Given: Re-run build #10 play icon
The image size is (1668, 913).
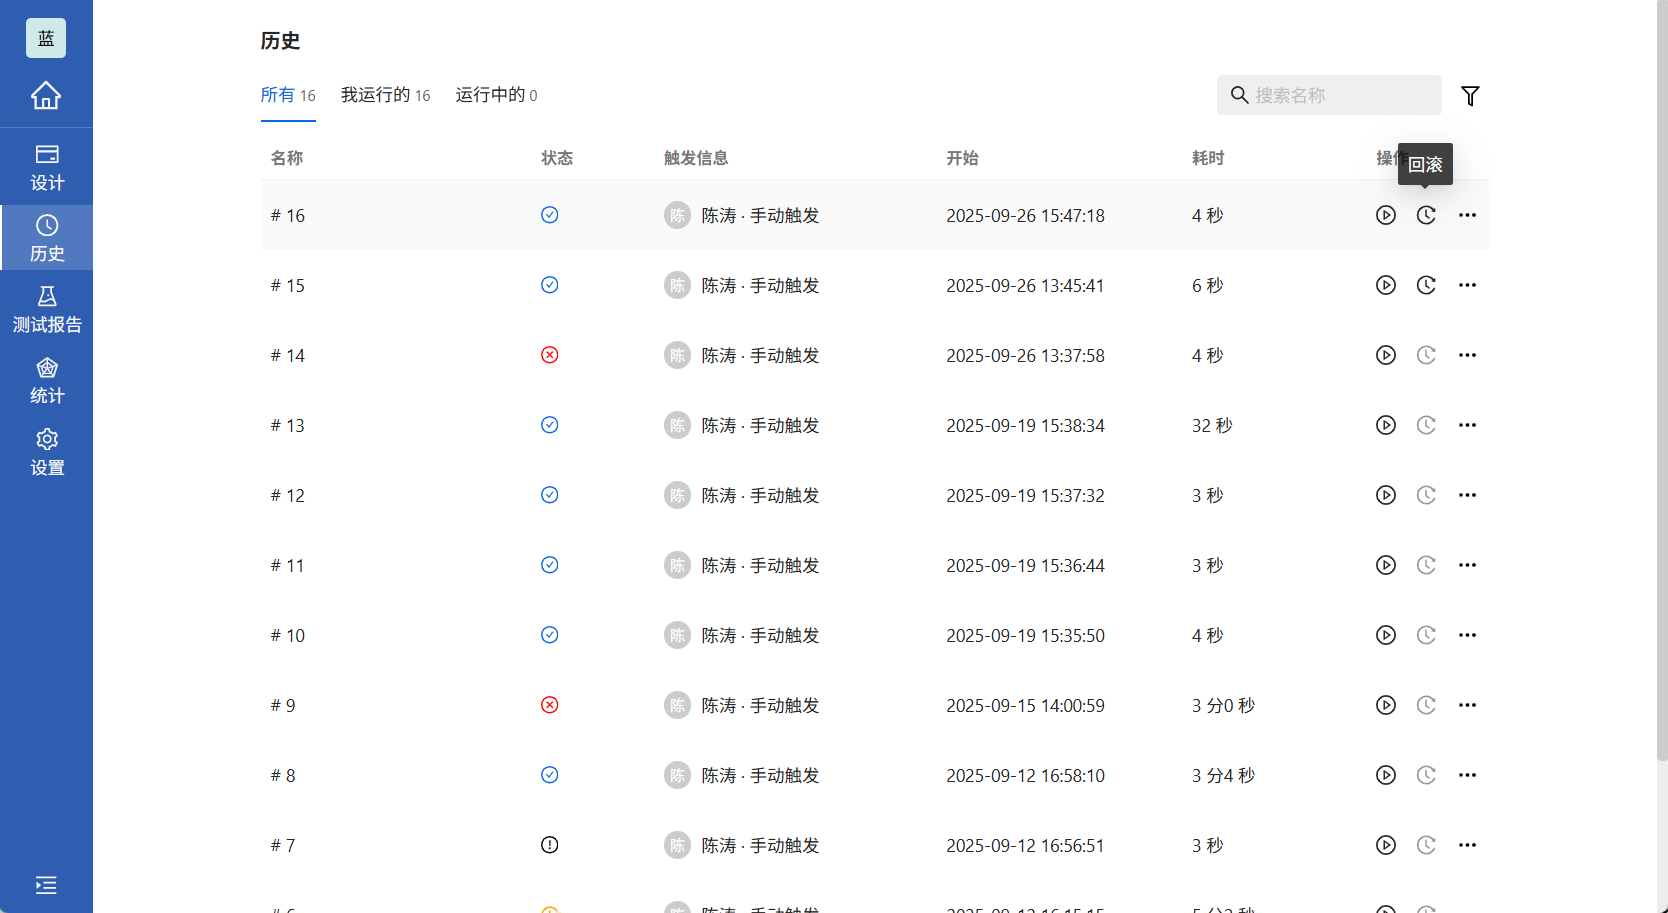Looking at the screenshot, I should (x=1386, y=635).
